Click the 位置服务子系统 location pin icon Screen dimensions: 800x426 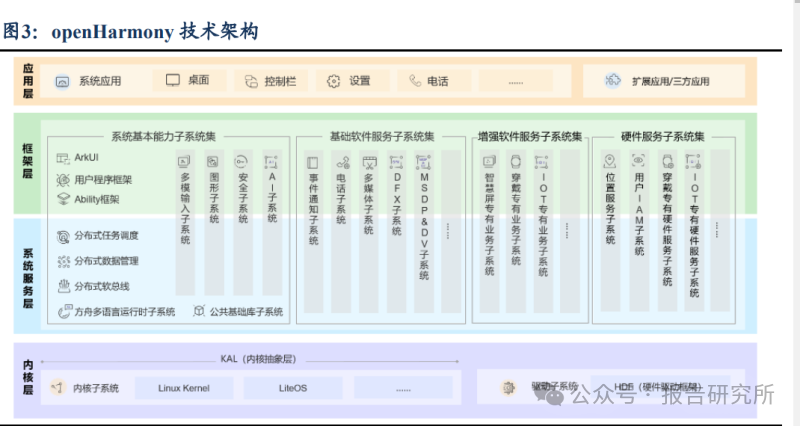click(x=610, y=162)
